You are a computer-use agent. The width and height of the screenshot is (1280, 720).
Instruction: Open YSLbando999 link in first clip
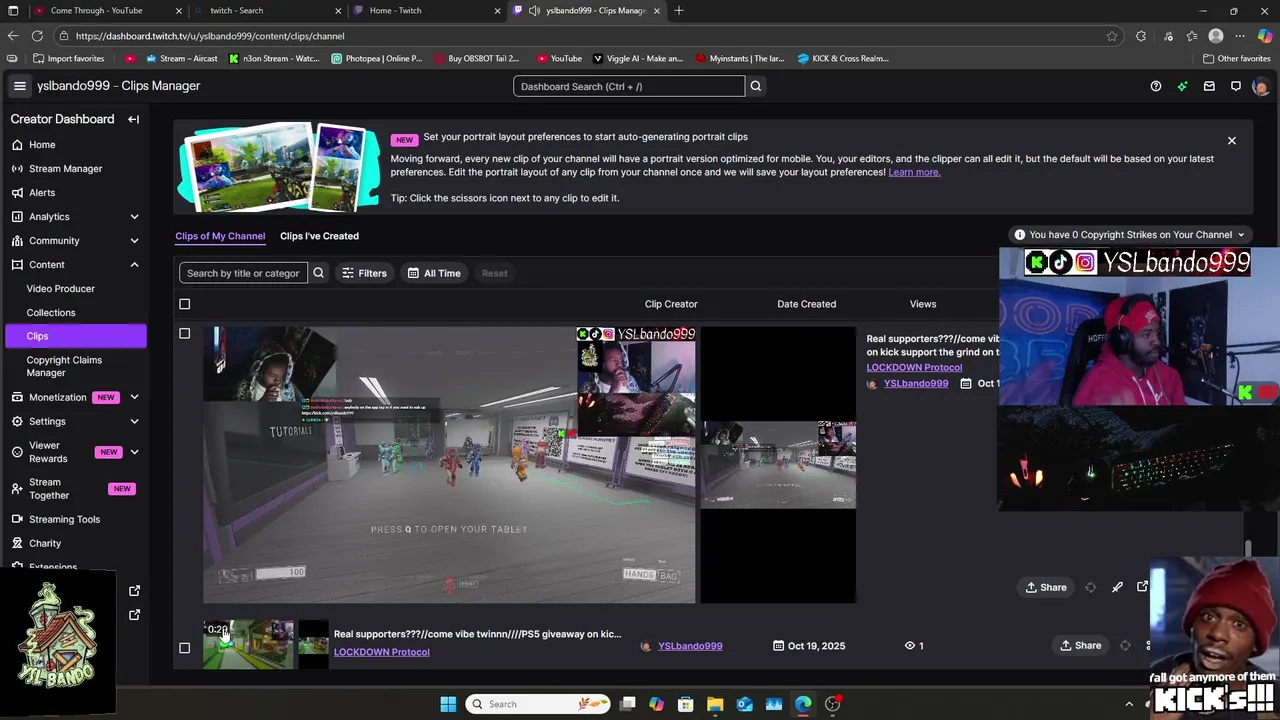916,383
